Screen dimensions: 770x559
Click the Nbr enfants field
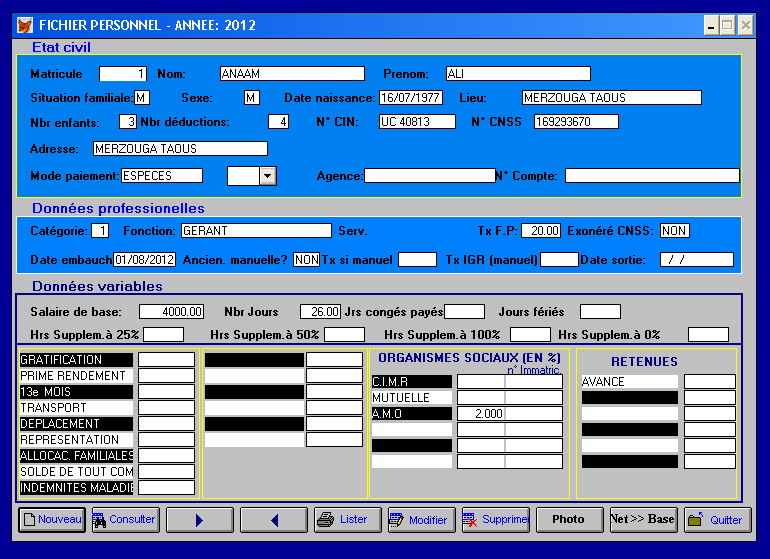click(x=128, y=122)
